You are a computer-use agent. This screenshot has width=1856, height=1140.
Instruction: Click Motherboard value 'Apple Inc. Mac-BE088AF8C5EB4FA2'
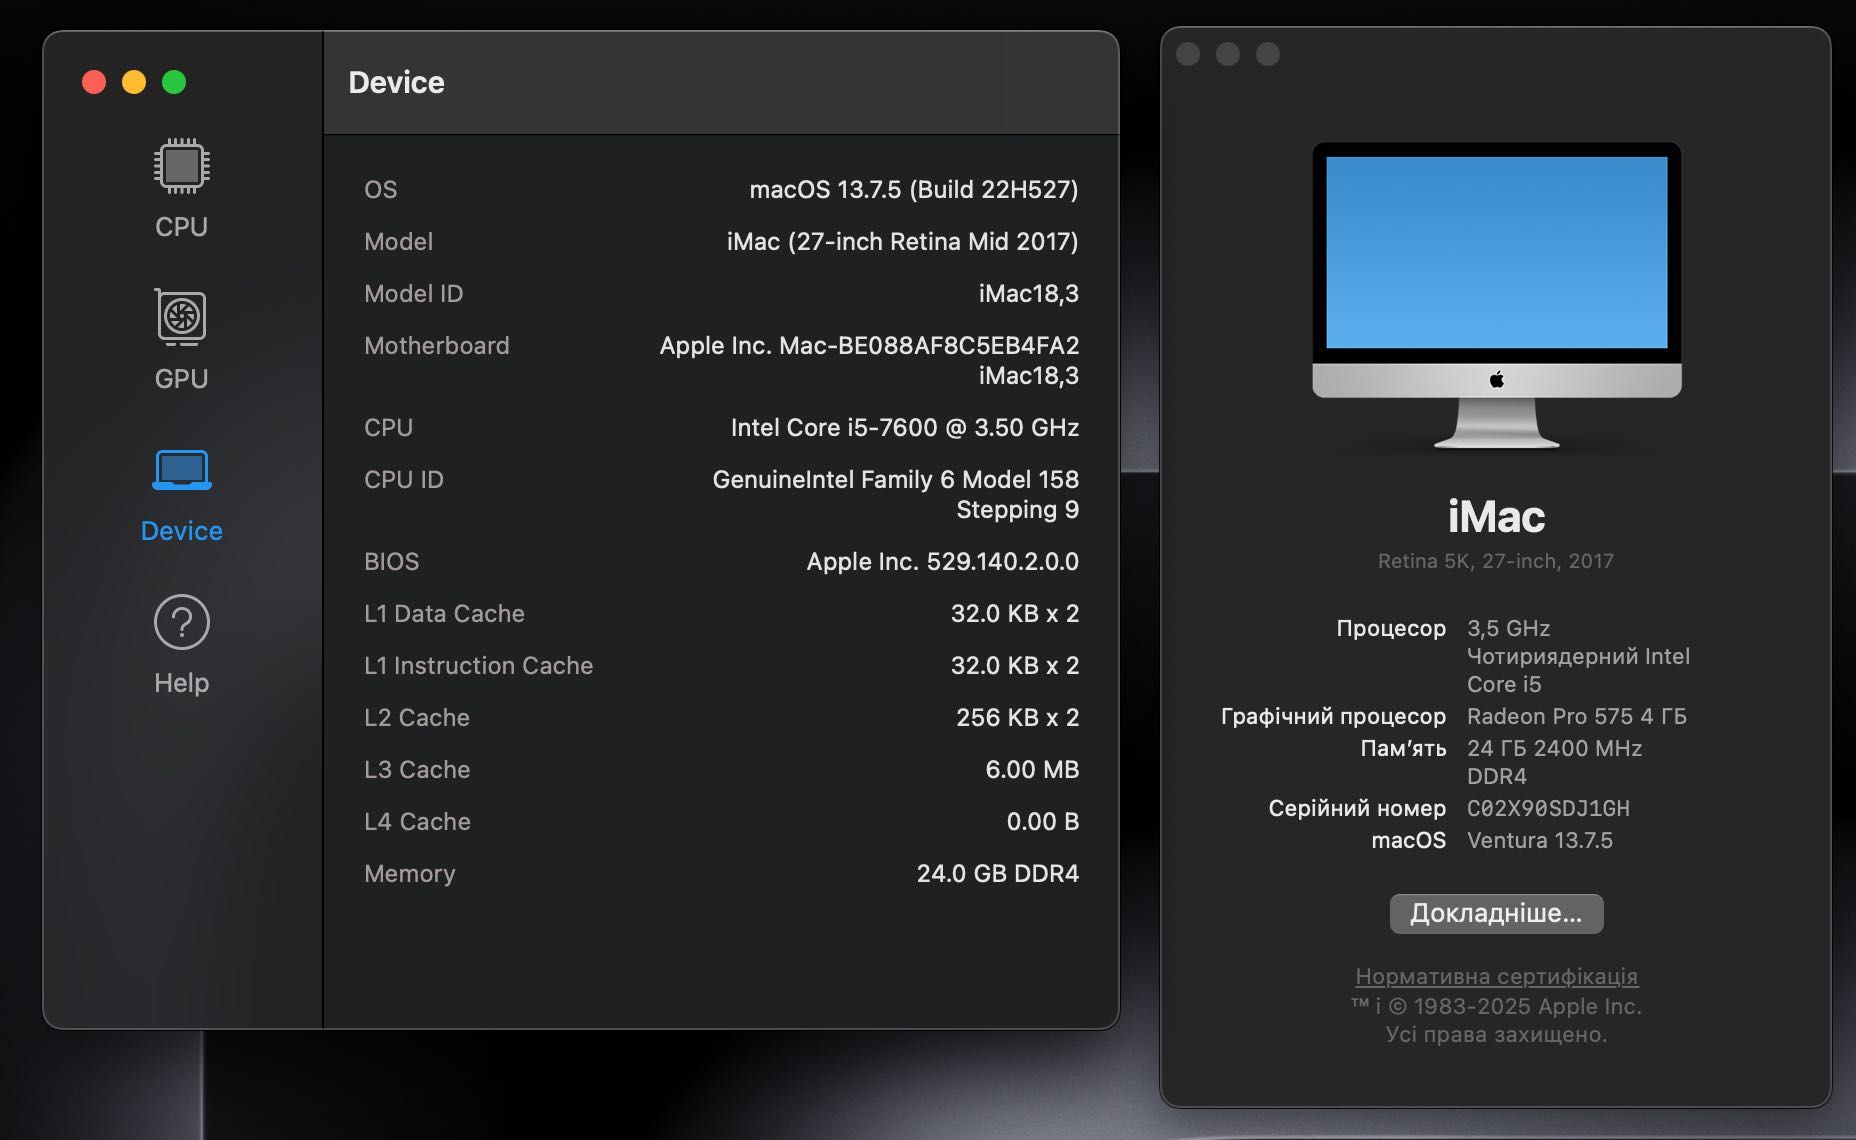(869, 345)
